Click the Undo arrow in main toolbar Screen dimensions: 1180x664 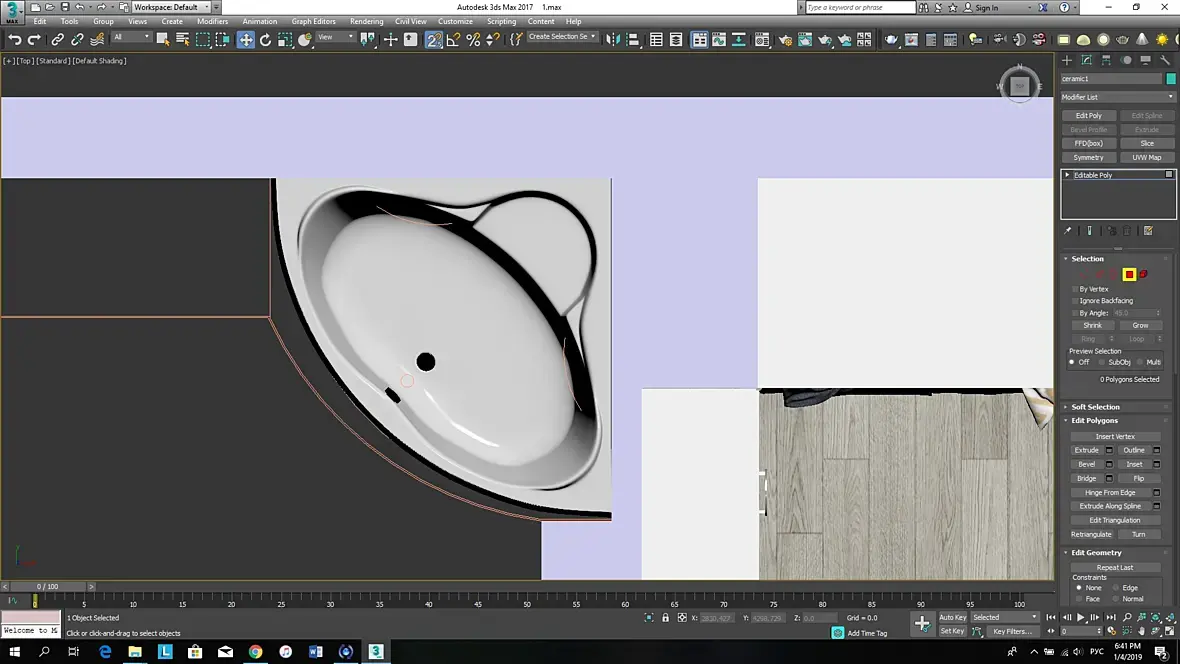(15, 40)
